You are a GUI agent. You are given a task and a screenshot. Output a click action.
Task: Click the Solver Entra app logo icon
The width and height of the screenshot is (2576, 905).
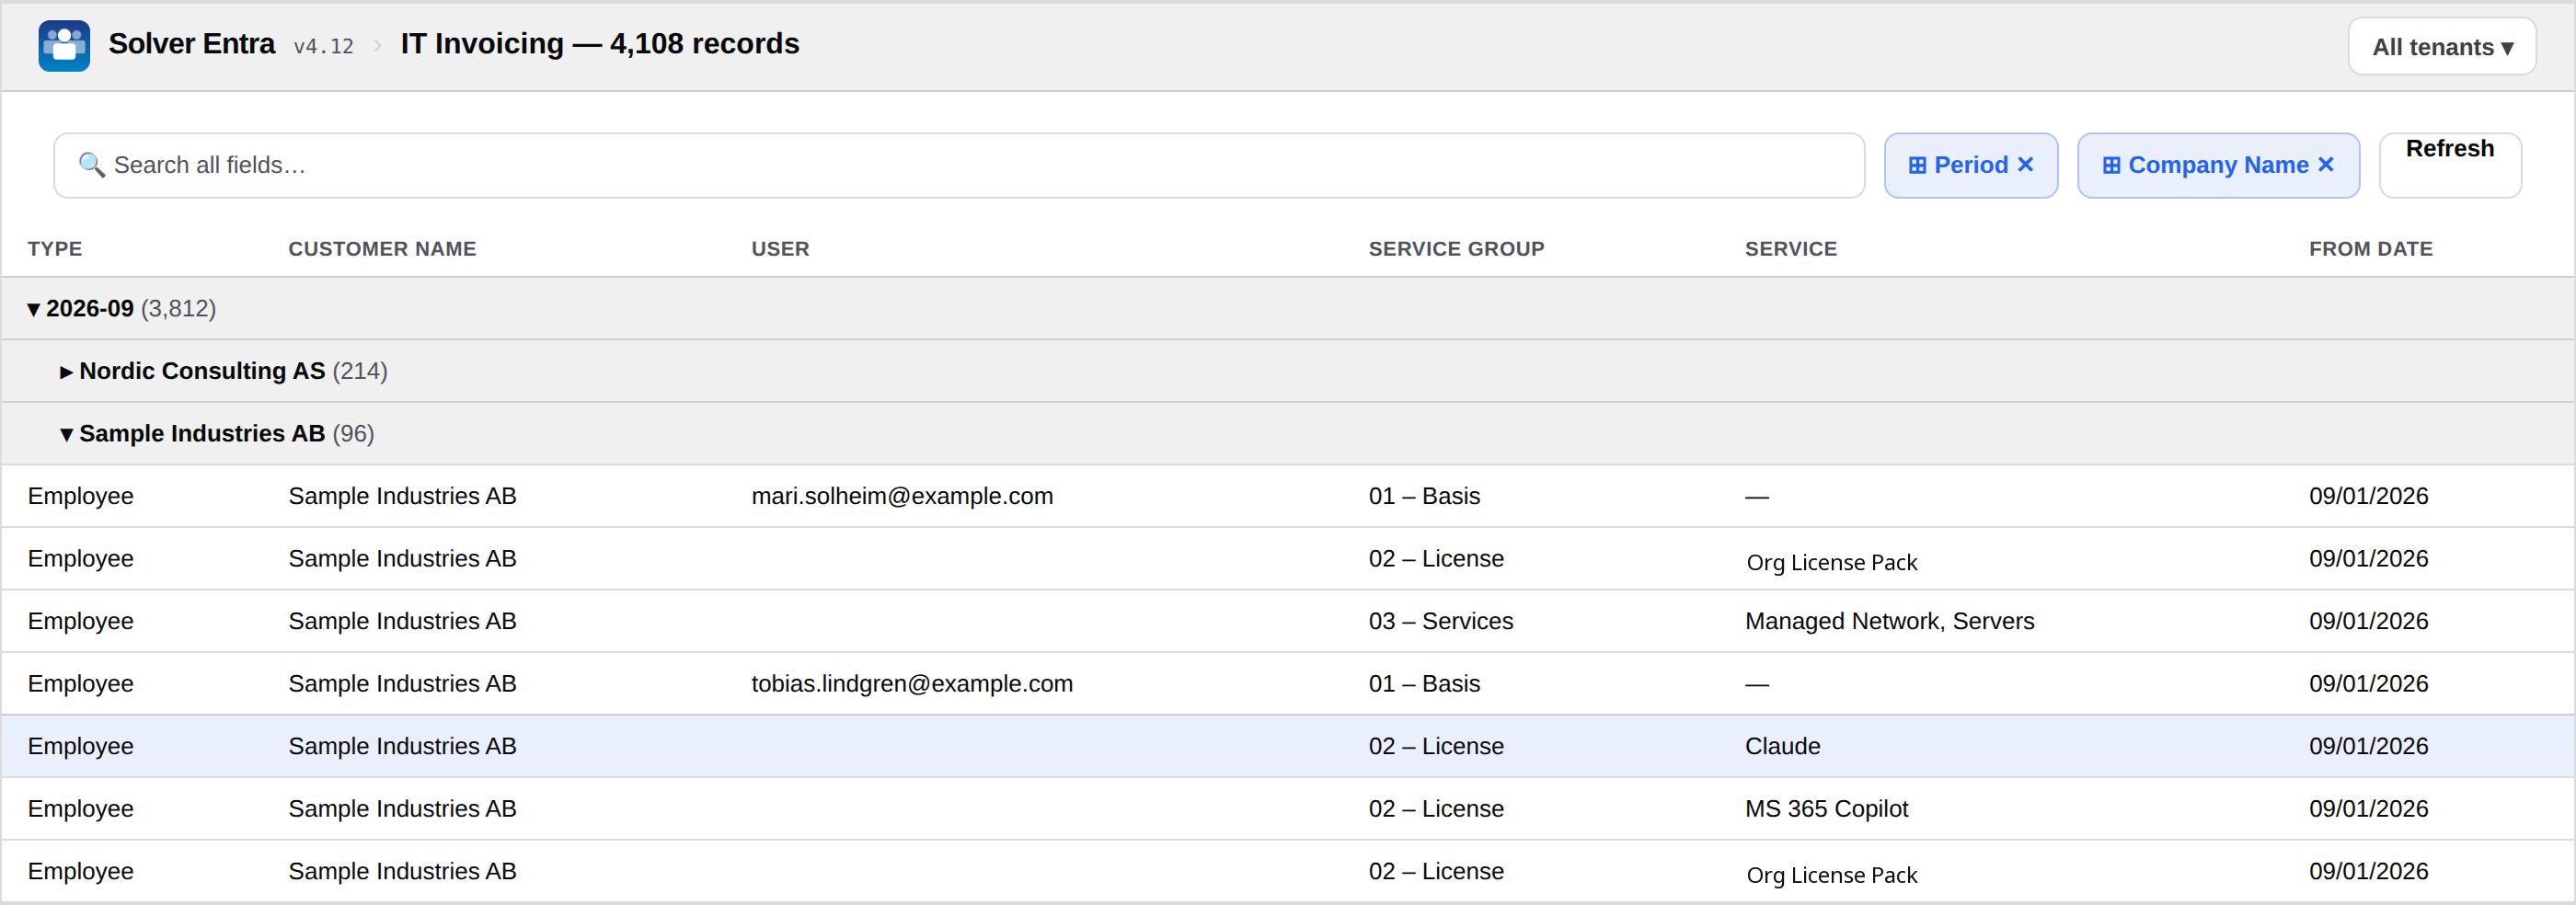click(64, 46)
